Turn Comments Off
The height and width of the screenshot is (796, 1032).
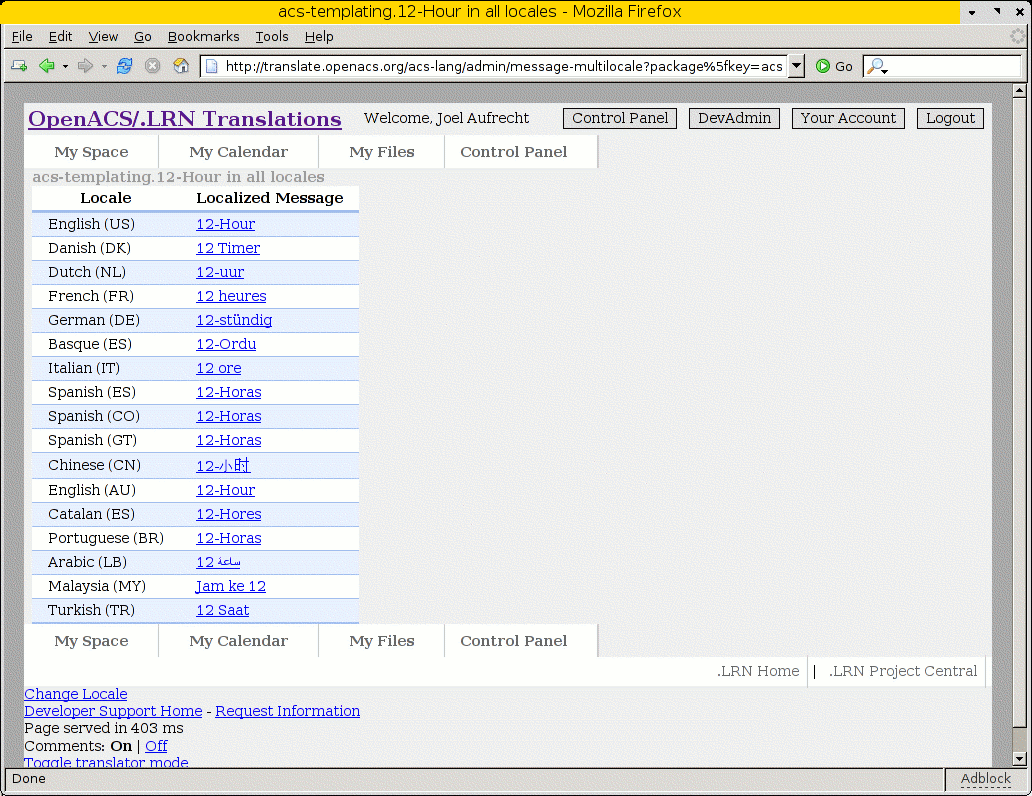point(156,745)
